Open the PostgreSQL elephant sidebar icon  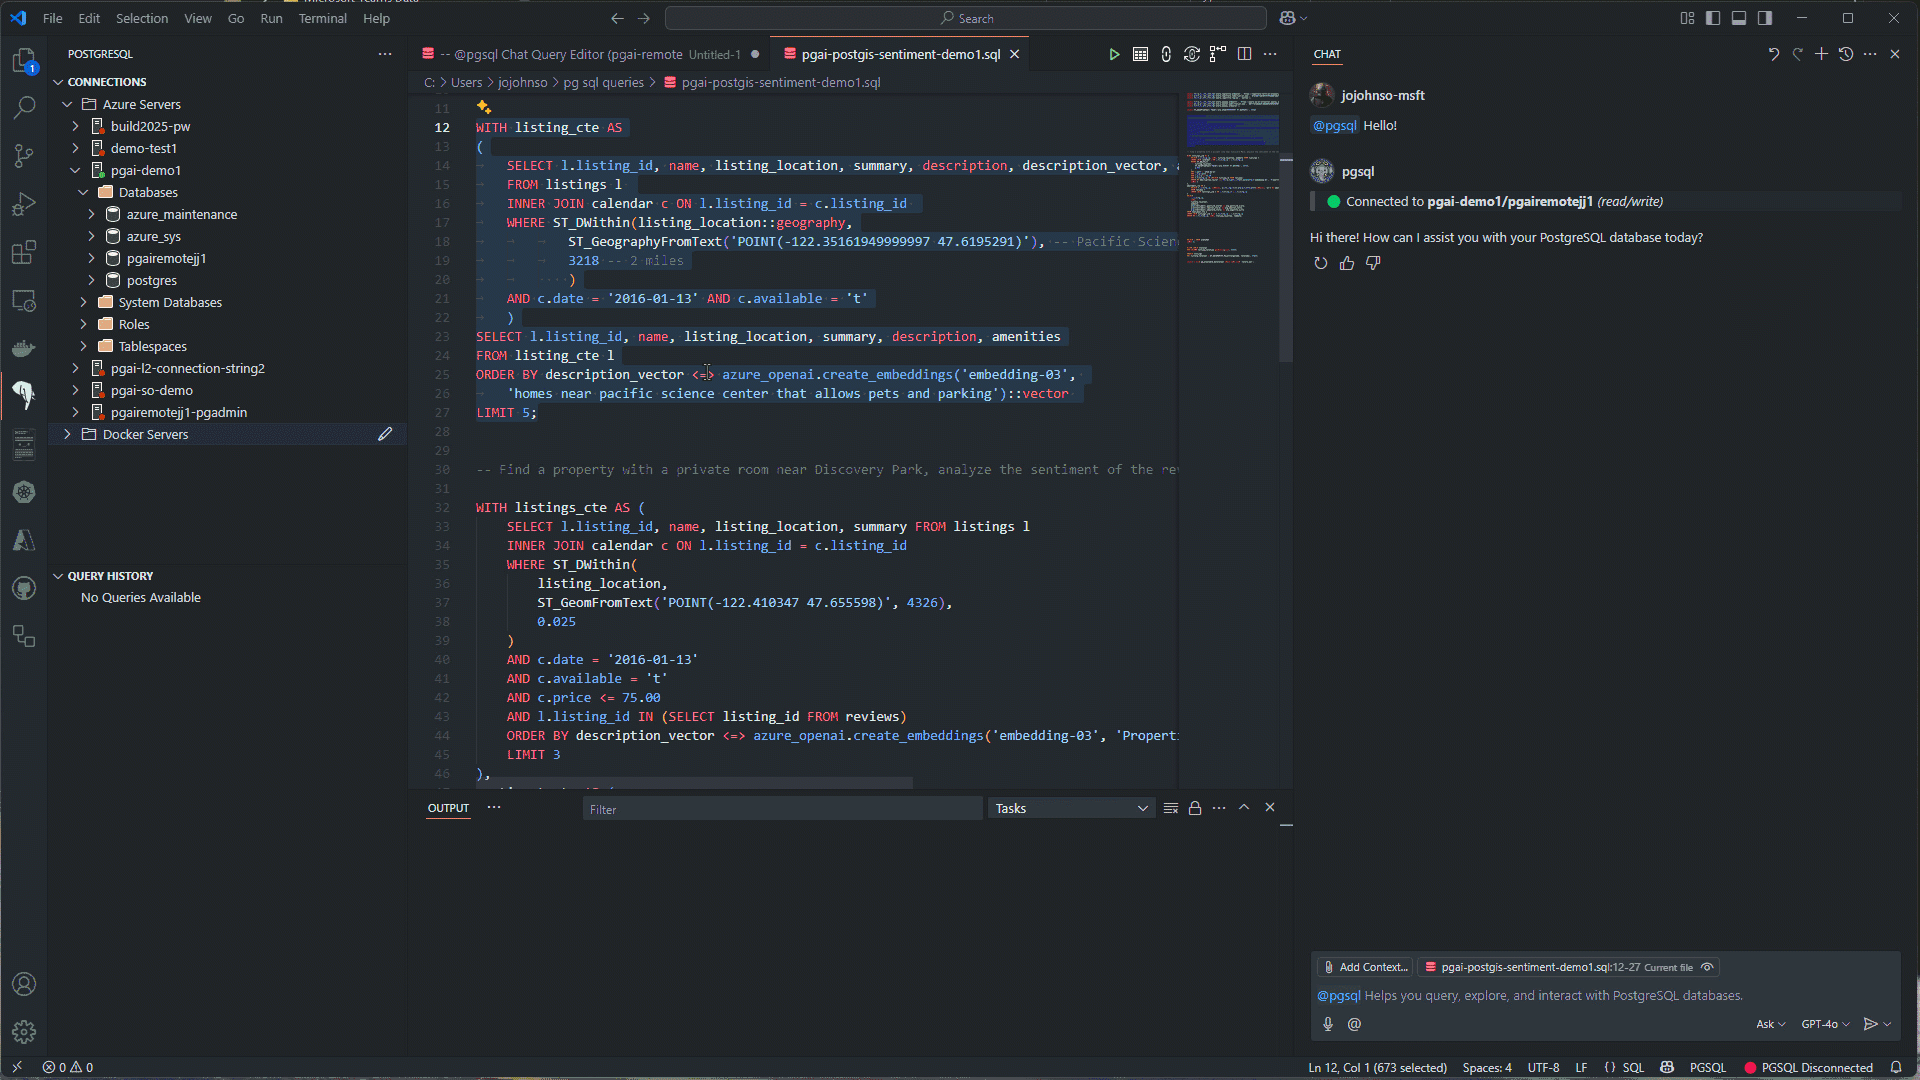pos(24,395)
